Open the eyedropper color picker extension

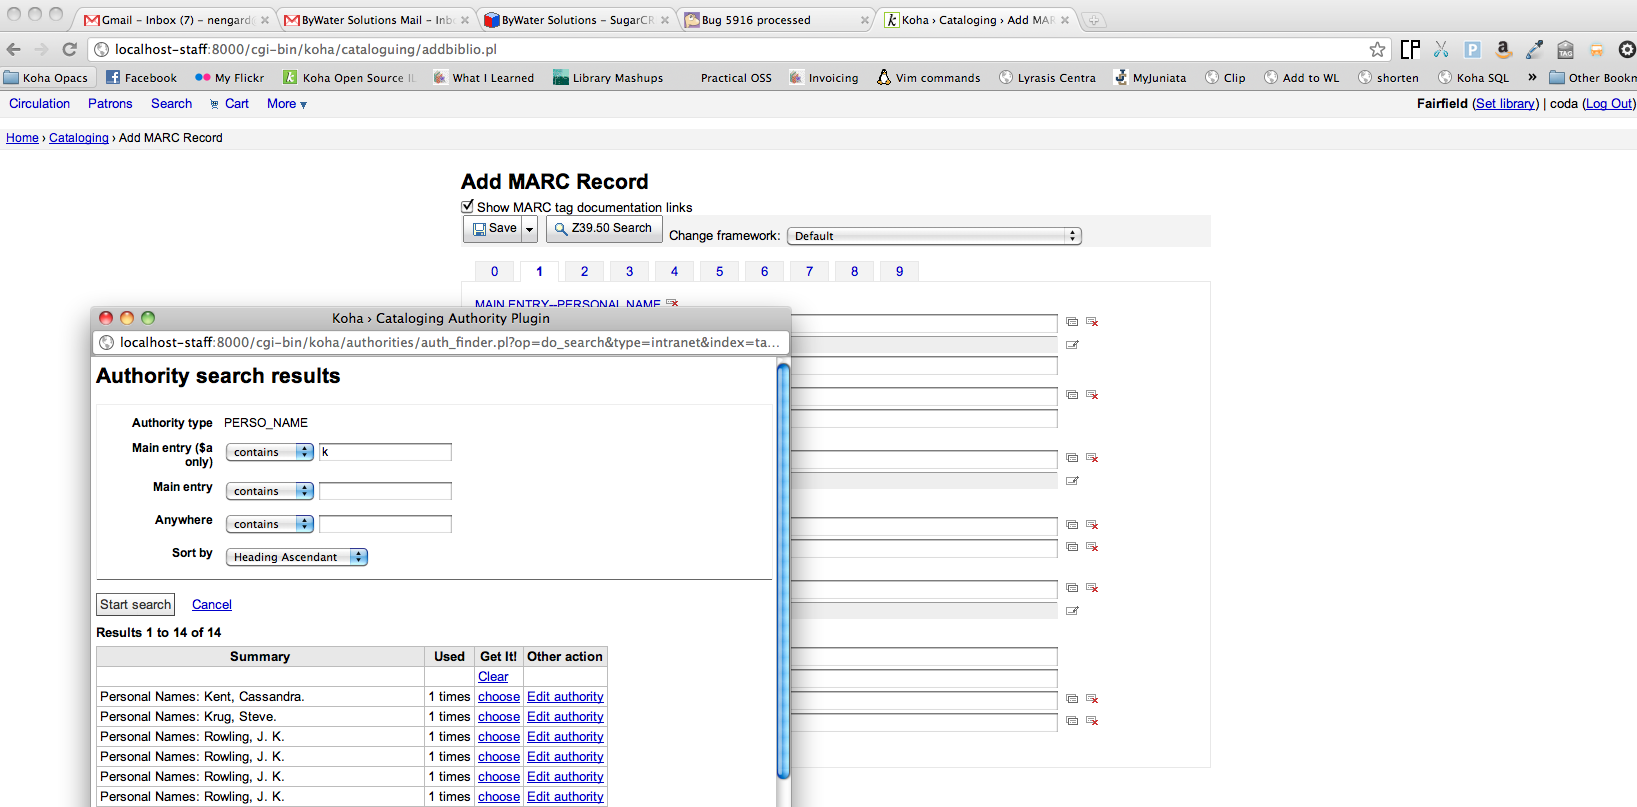1534,49
